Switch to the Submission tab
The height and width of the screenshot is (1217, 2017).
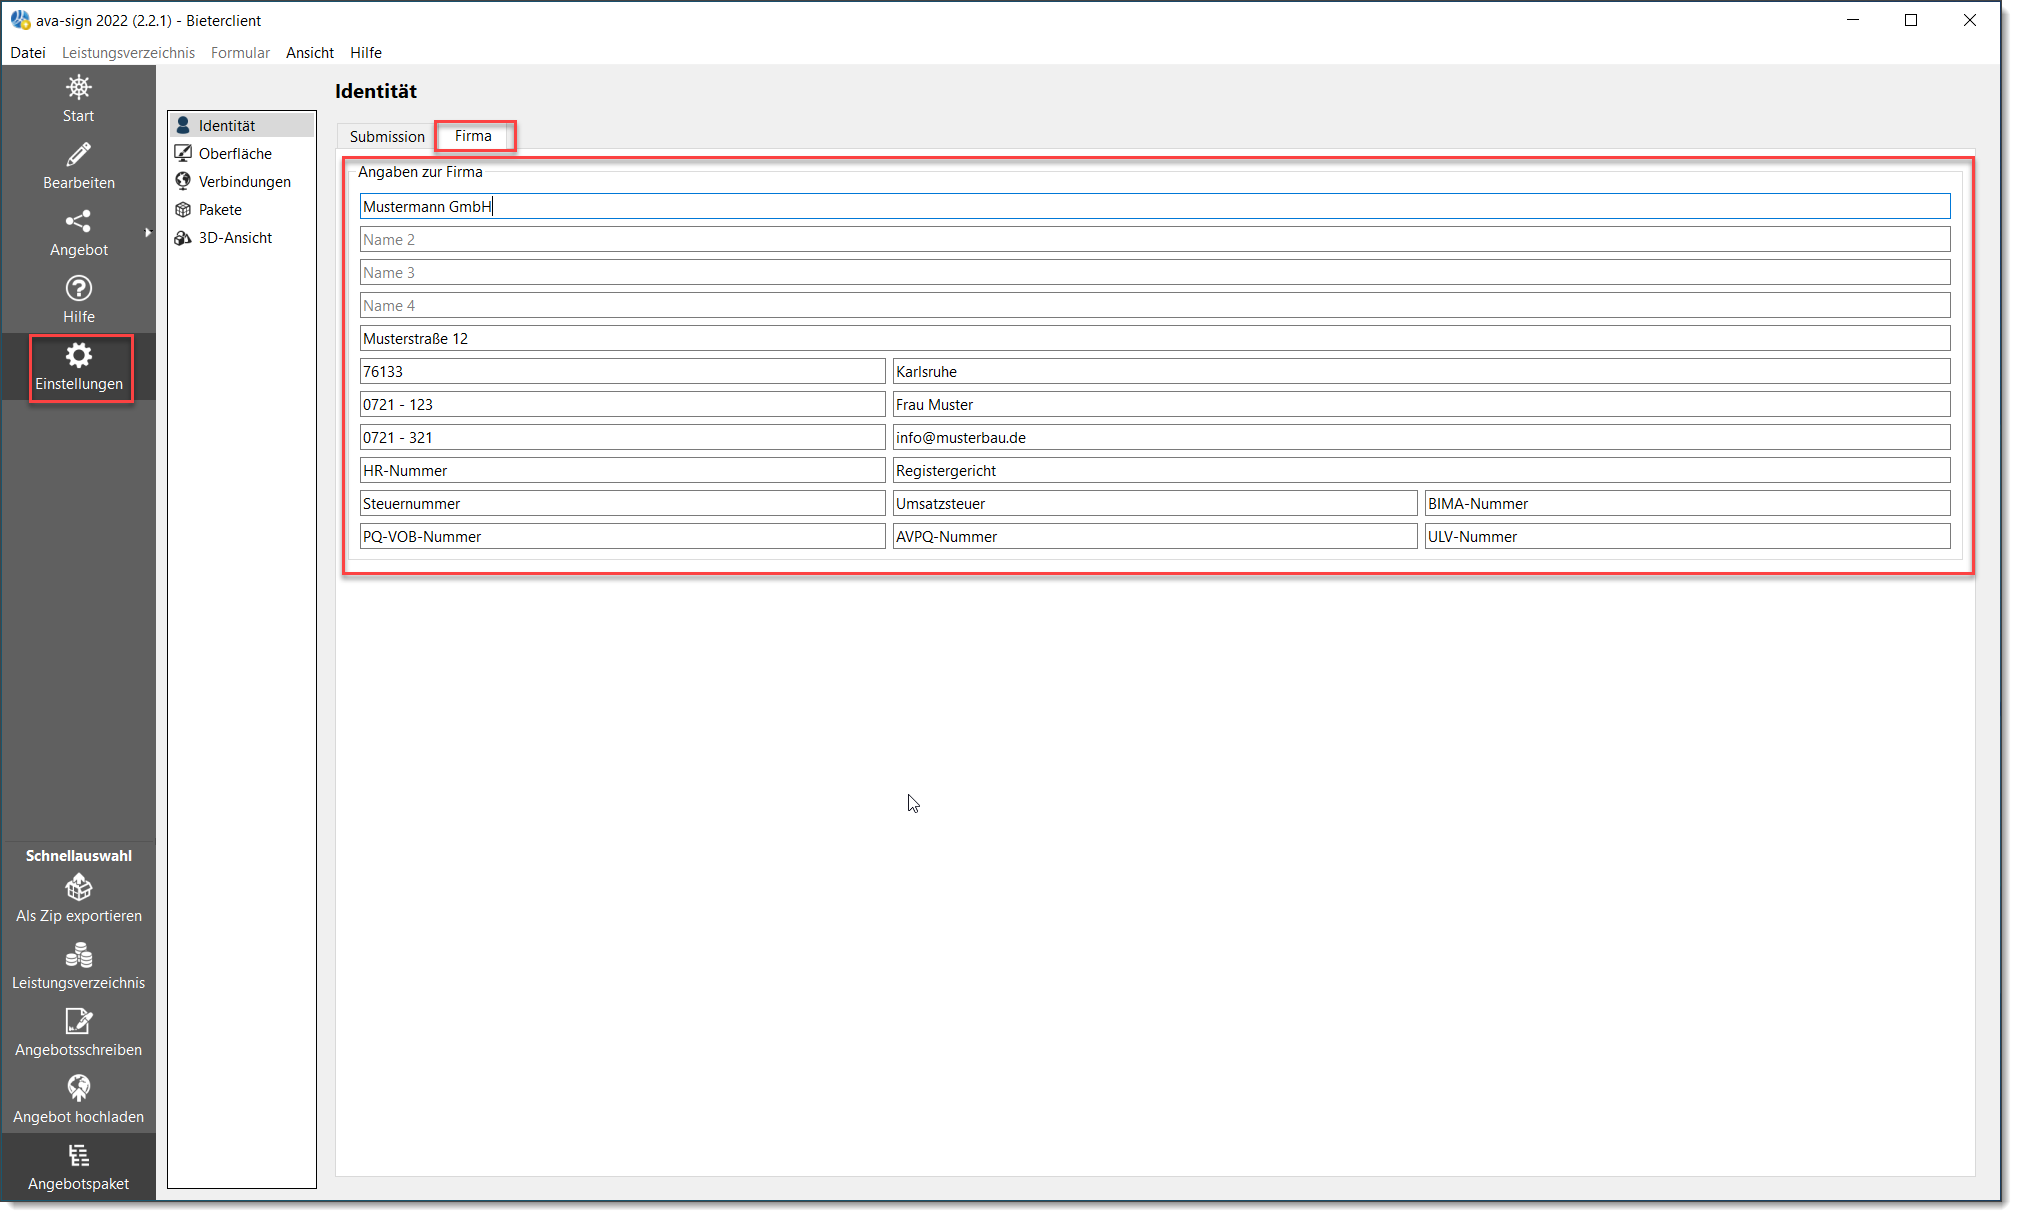(387, 136)
